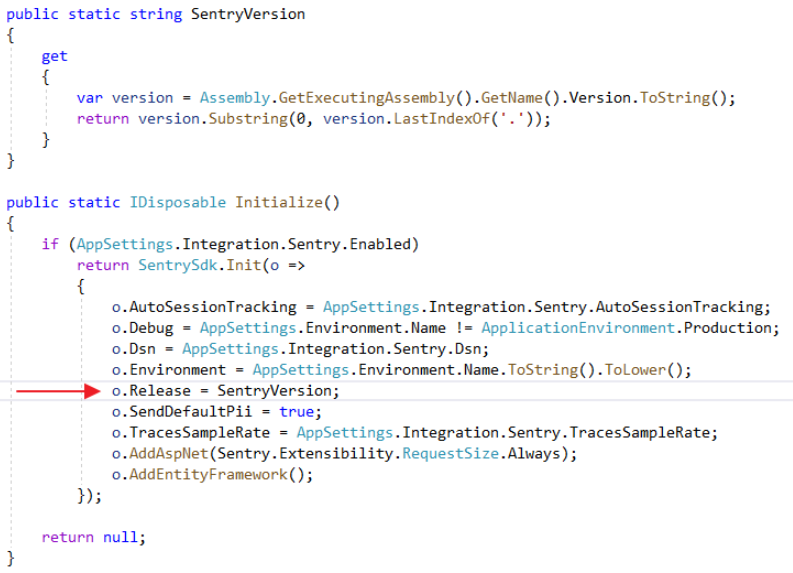Click the o.SendDefaultPii property
793x573 pixels.
(x=182, y=412)
